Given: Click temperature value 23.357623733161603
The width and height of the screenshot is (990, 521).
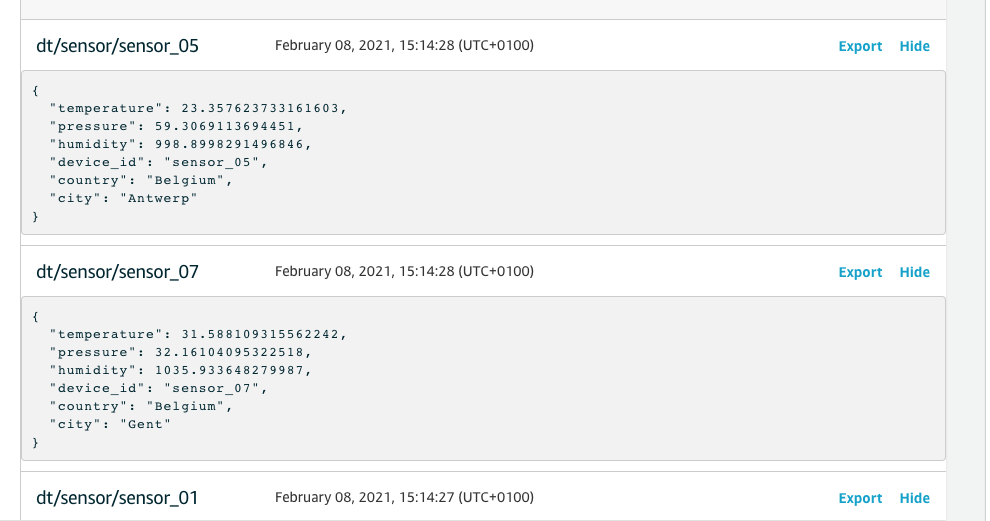Looking at the screenshot, I should (x=264, y=108).
